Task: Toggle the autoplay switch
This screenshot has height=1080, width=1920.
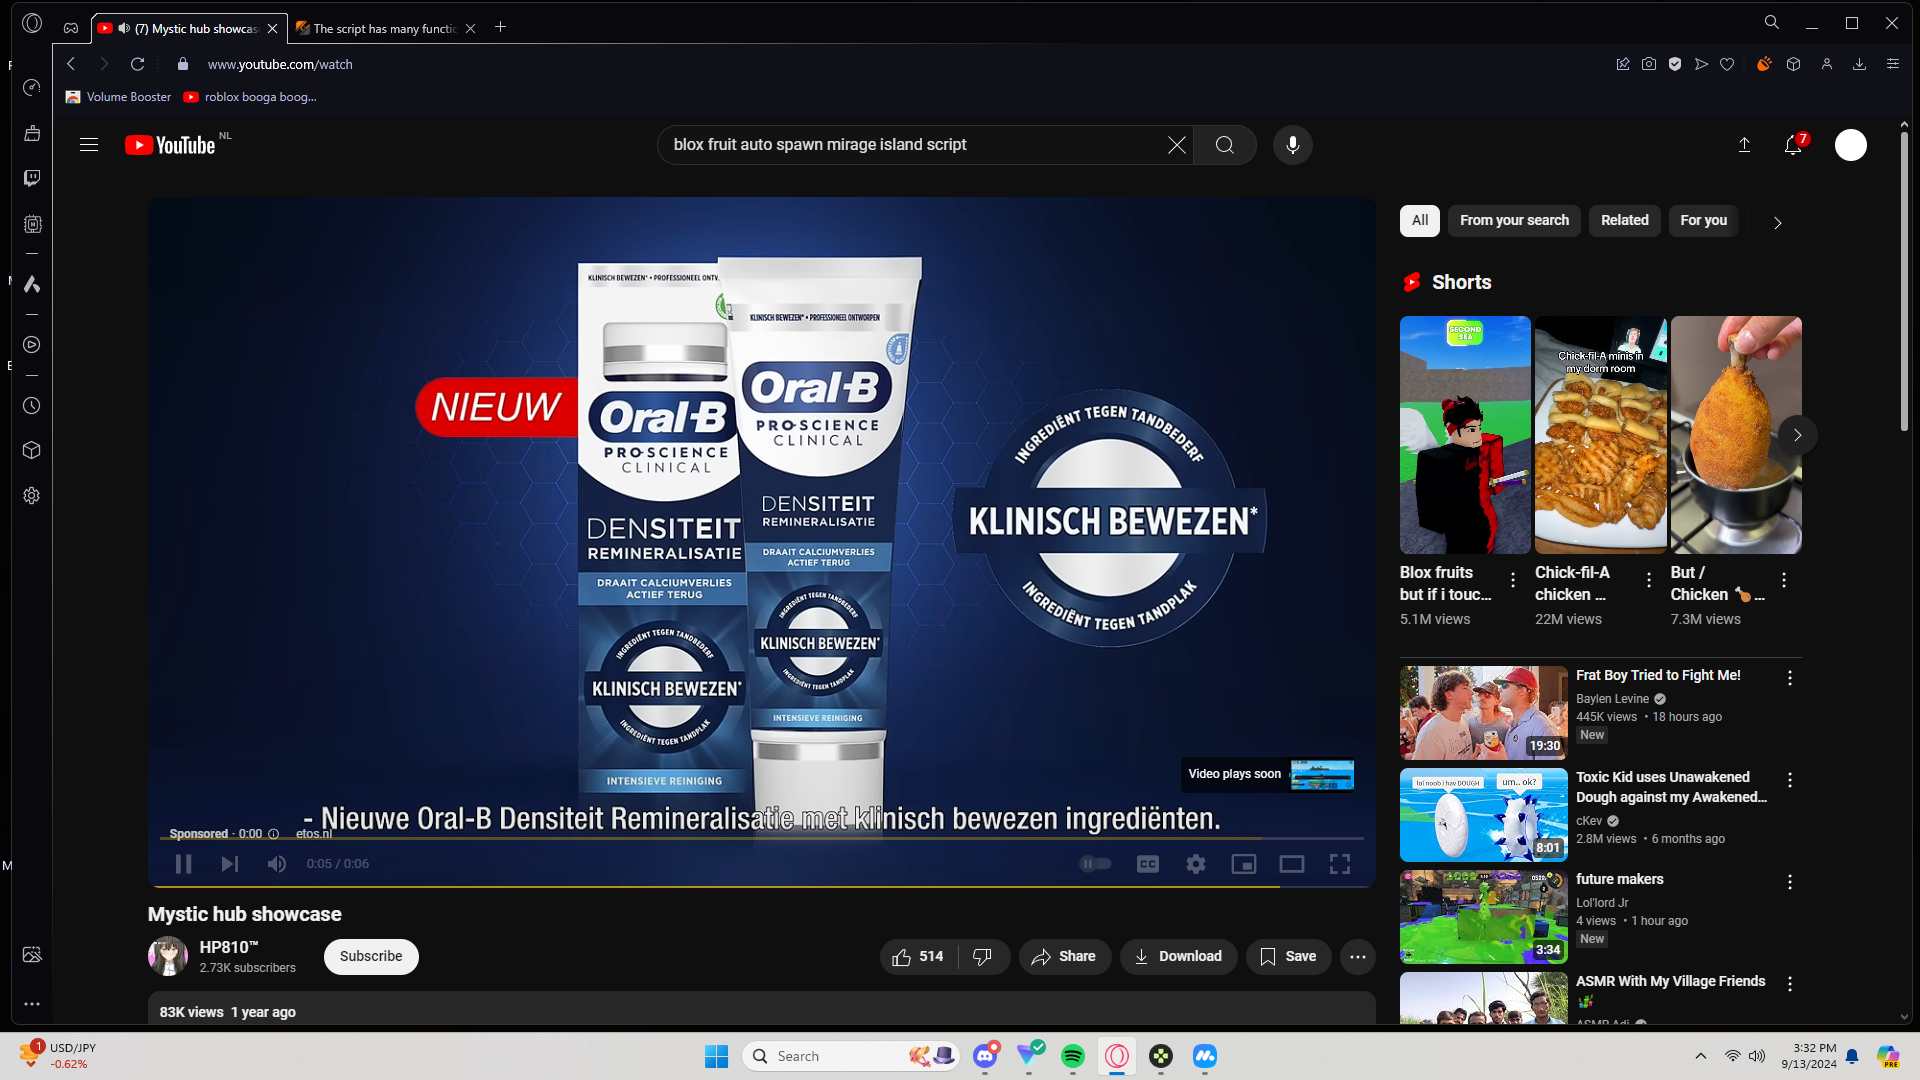Action: pyautogui.click(x=1095, y=864)
